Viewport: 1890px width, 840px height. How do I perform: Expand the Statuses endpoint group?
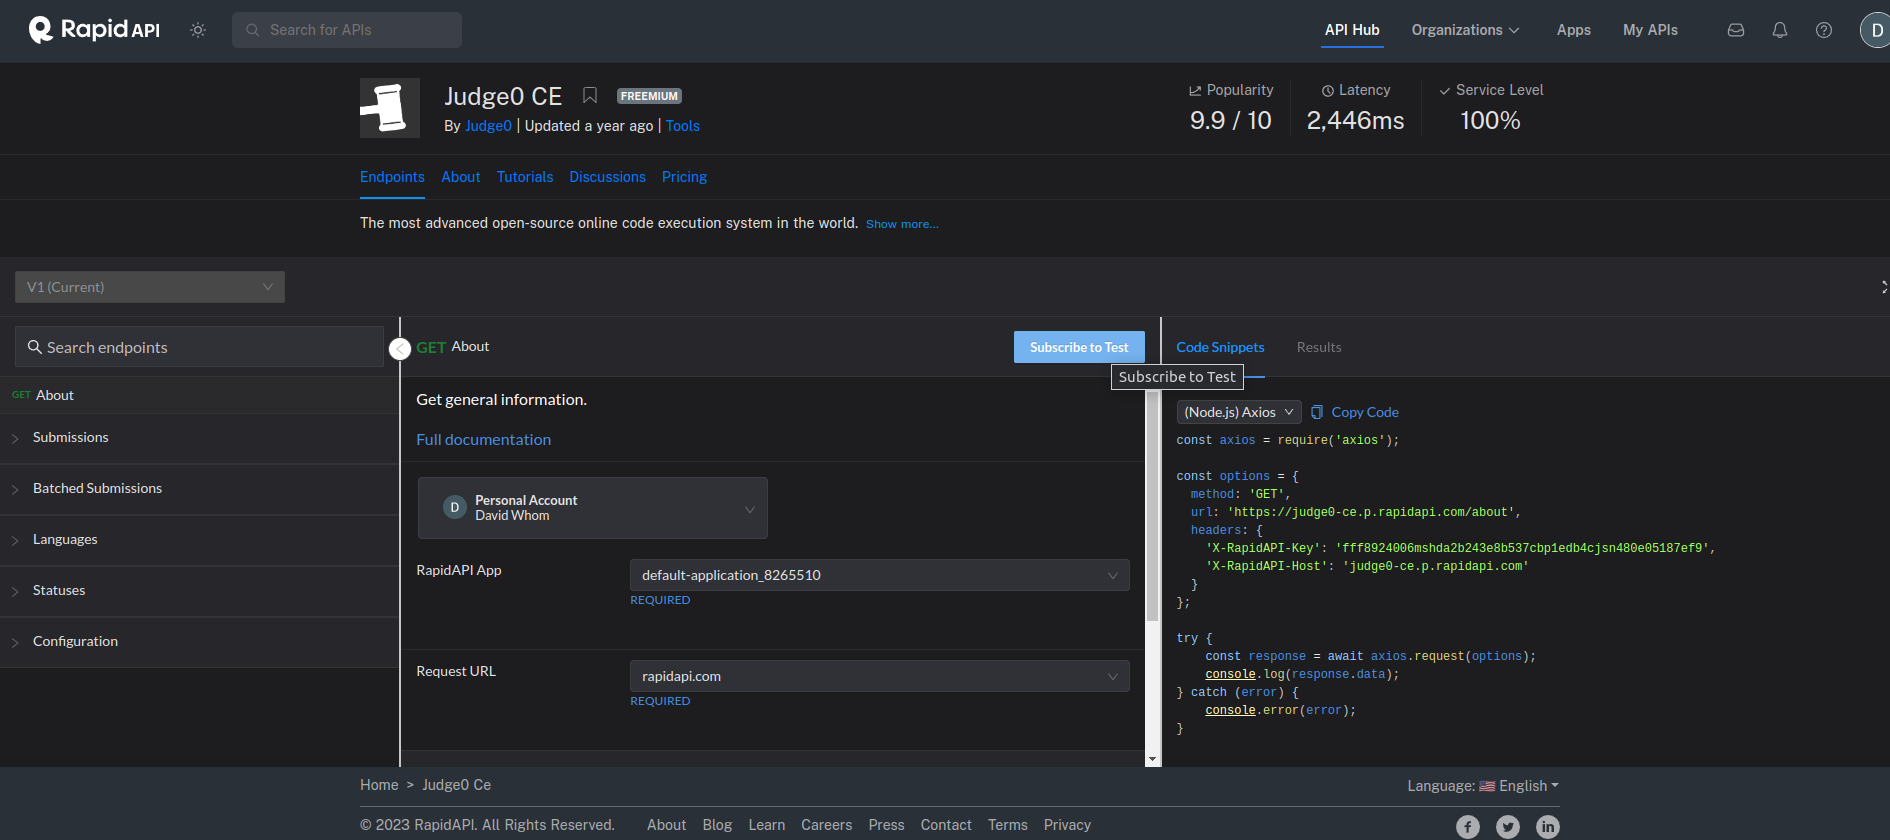point(199,591)
